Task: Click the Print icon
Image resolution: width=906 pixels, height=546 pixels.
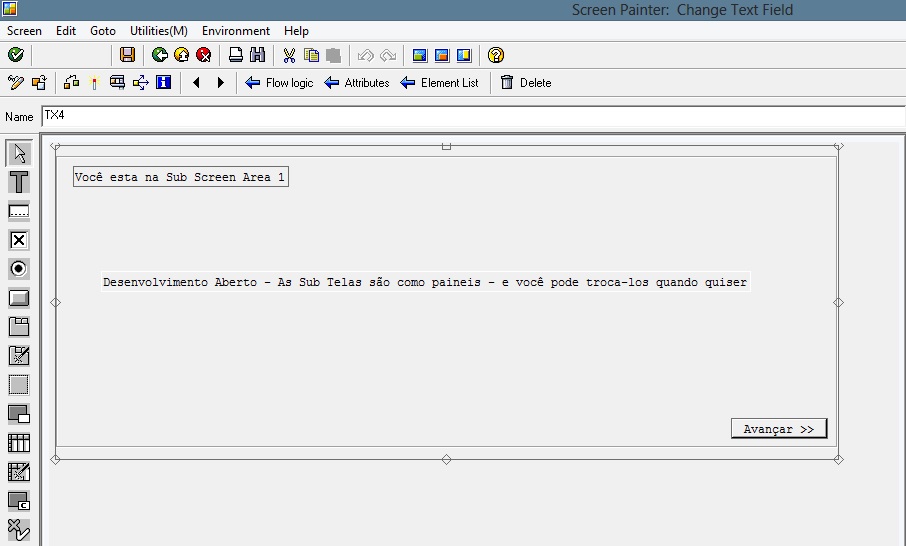Action: (236, 55)
